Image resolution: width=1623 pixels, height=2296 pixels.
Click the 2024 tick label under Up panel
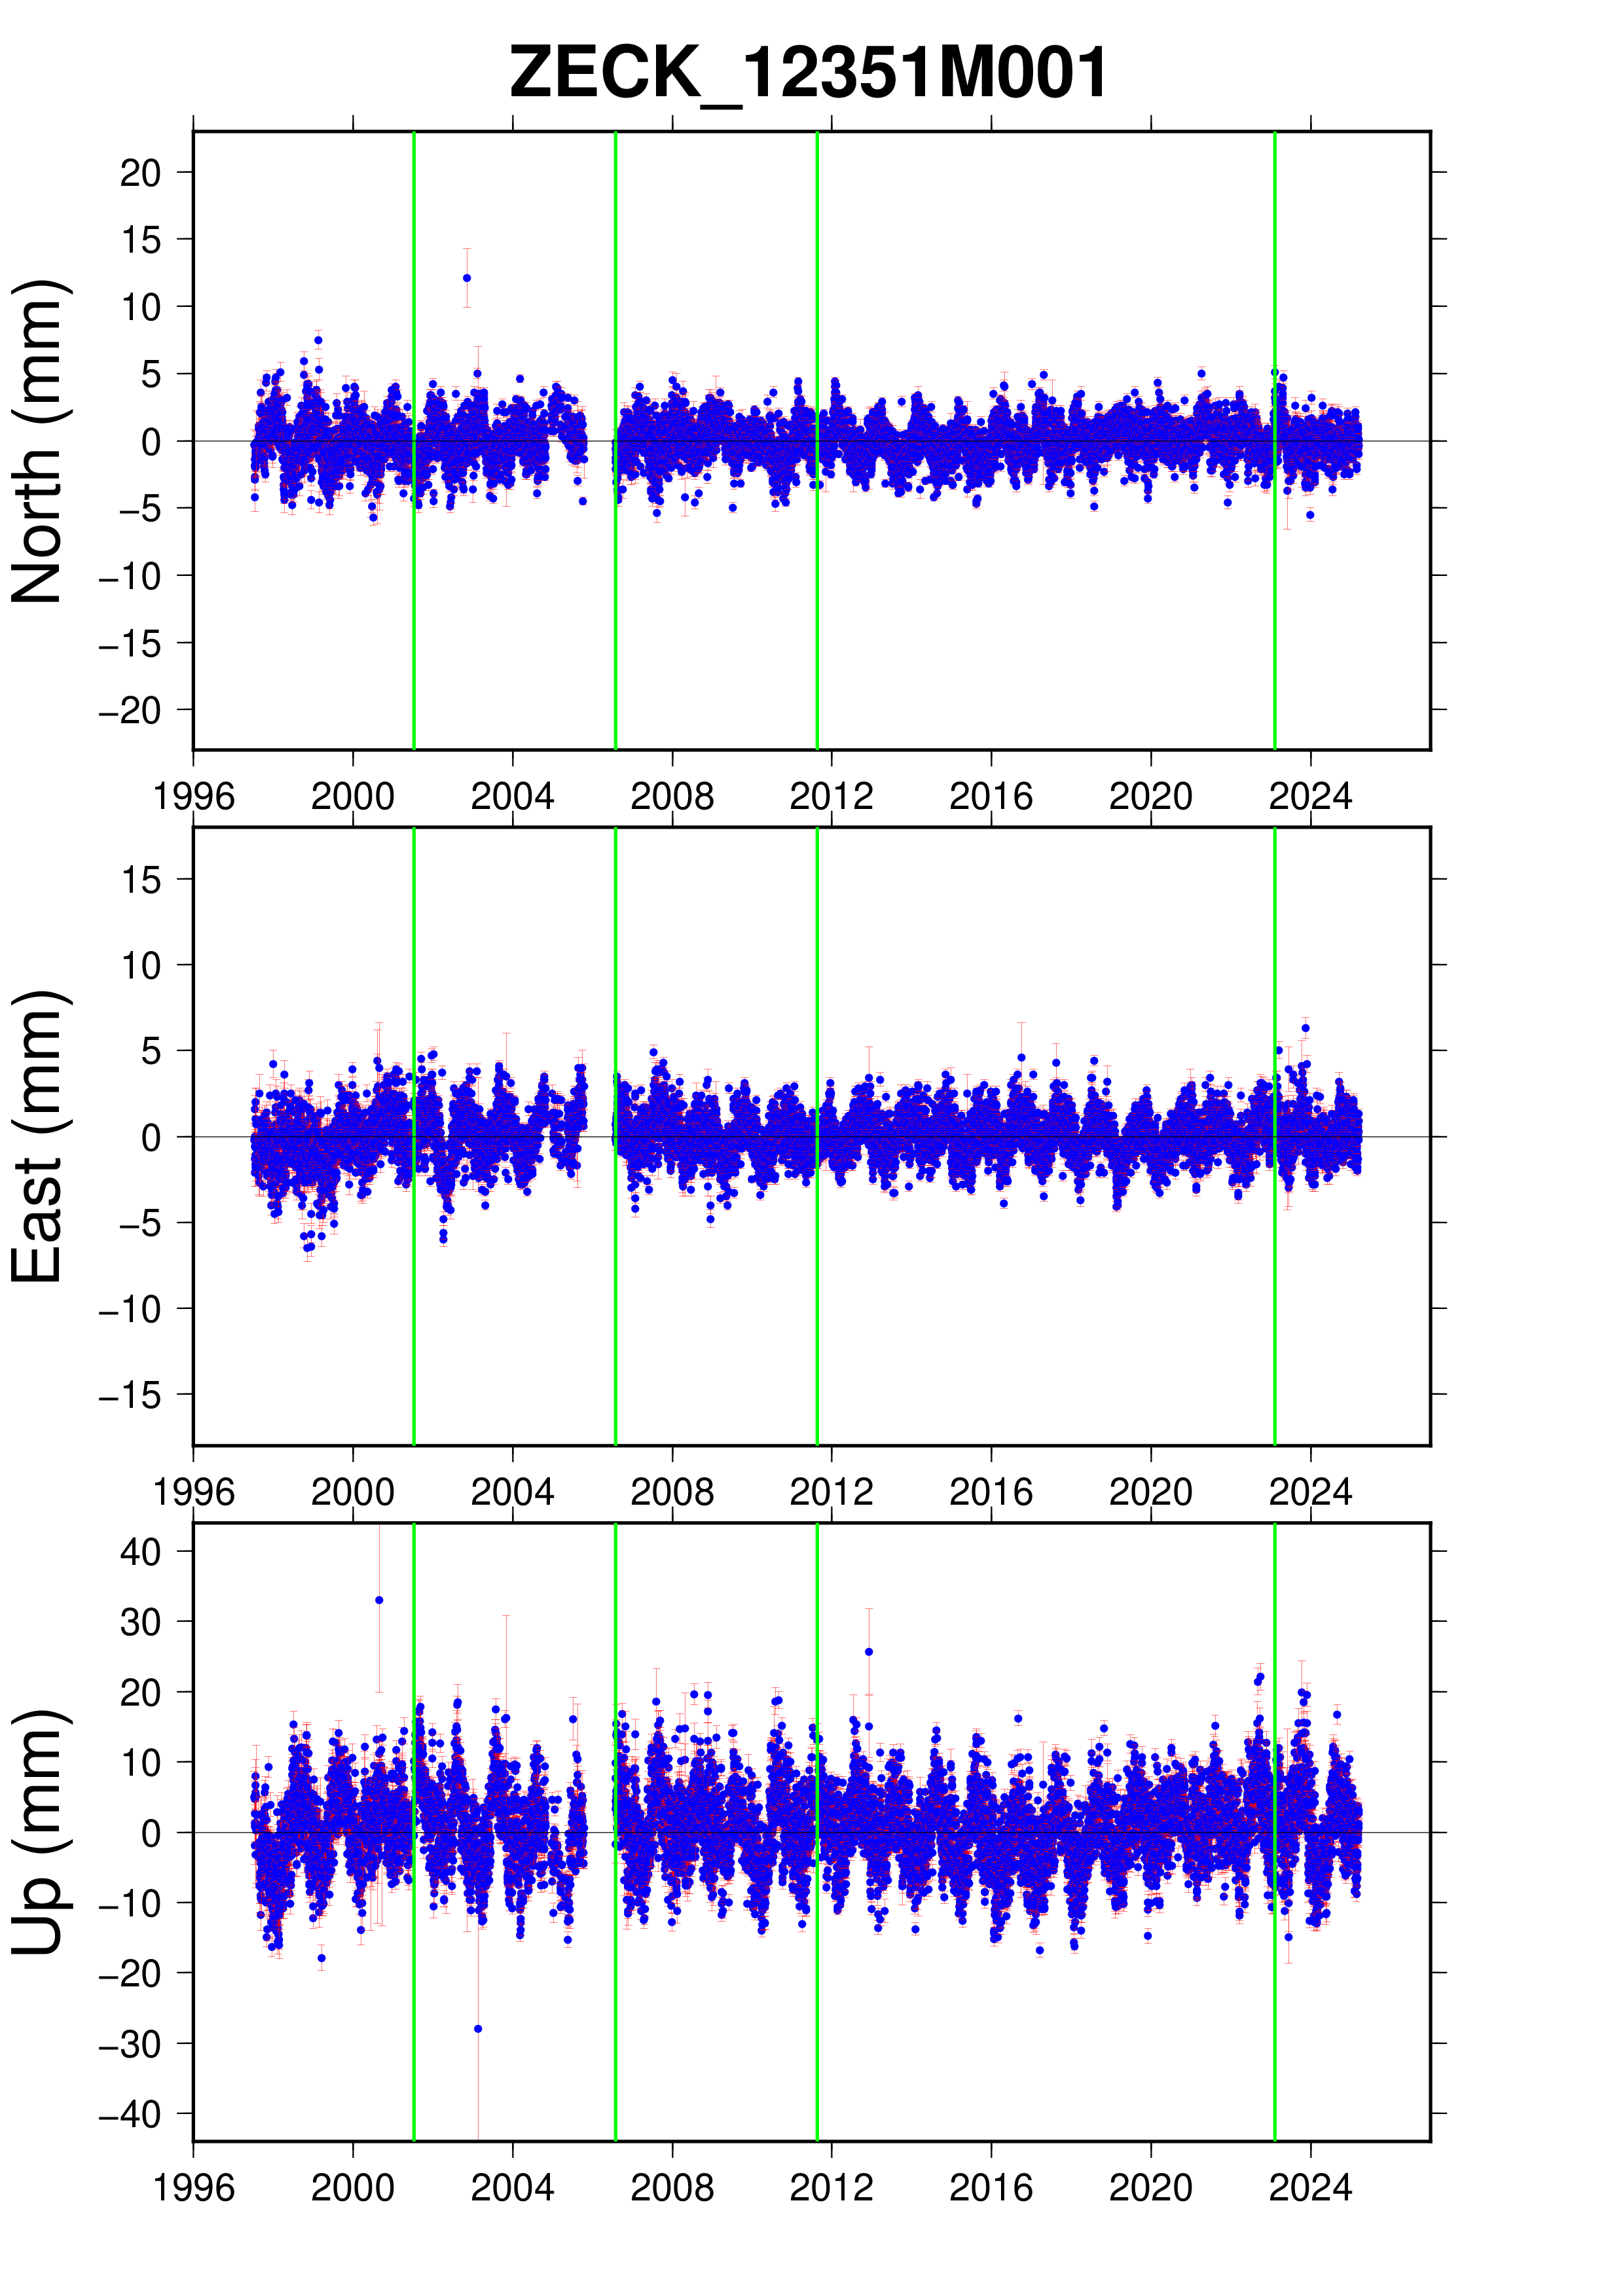(x=1310, y=2188)
